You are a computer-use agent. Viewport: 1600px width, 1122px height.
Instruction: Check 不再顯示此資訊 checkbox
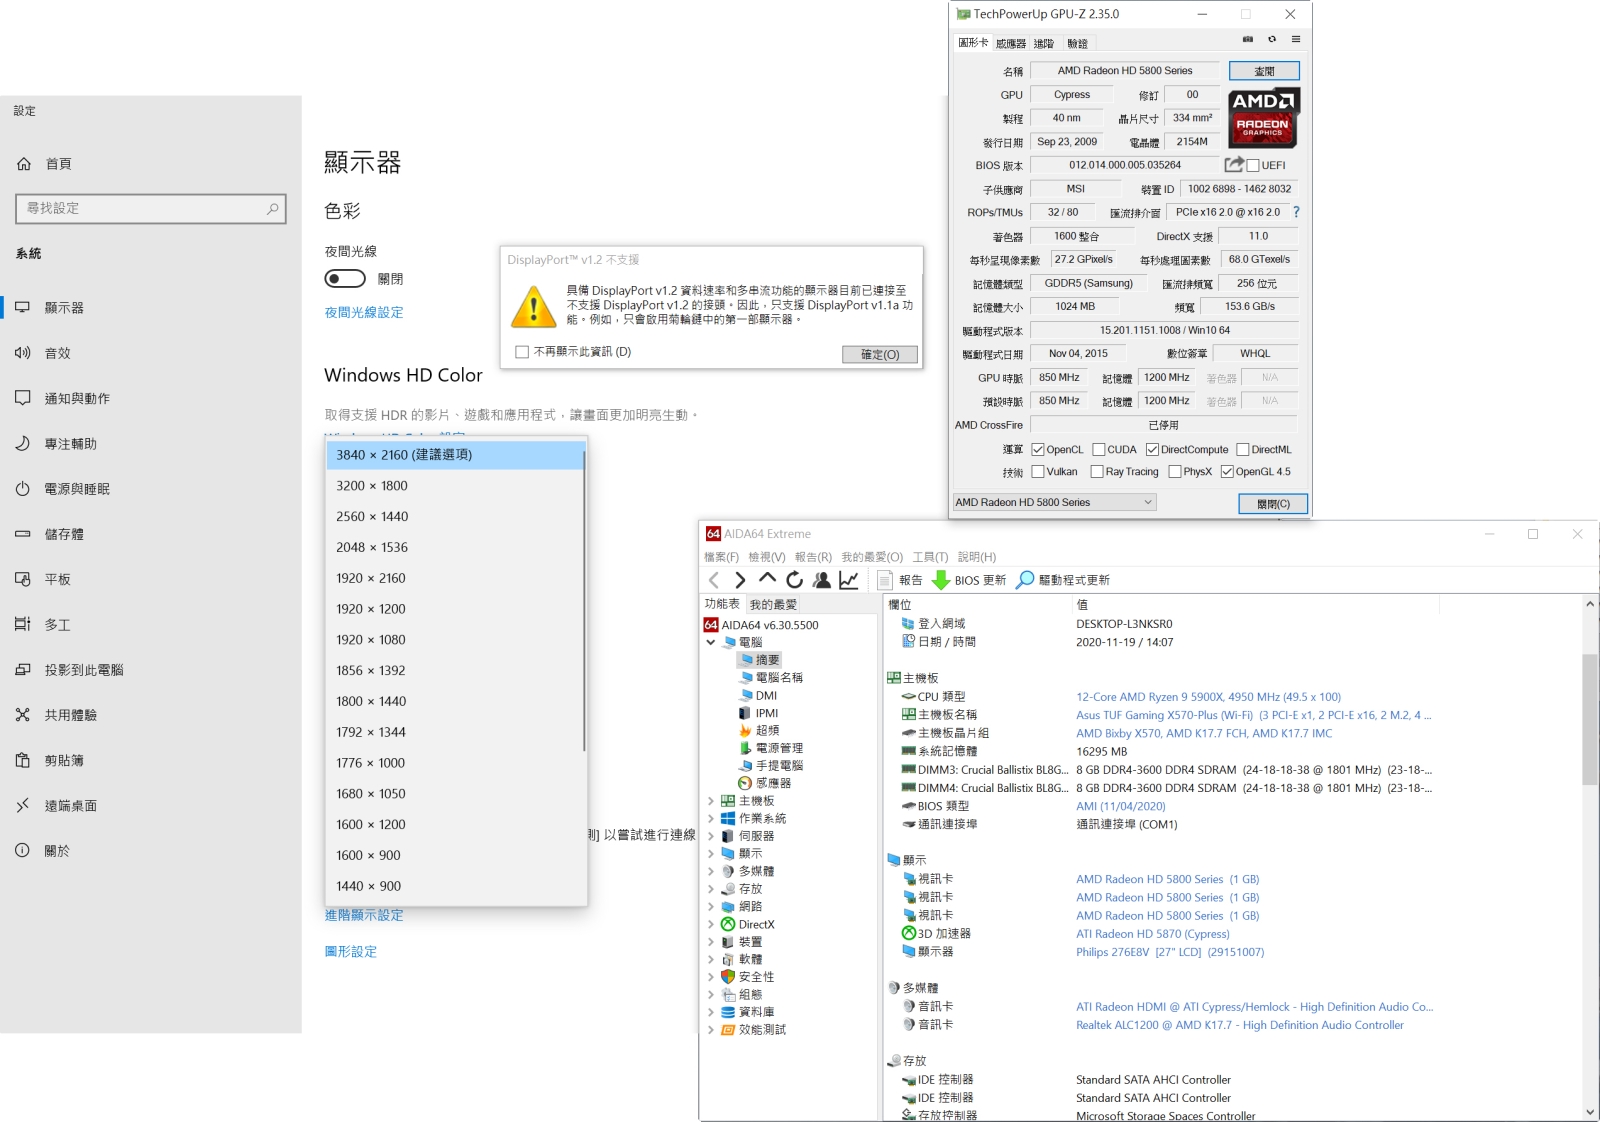[522, 352]
